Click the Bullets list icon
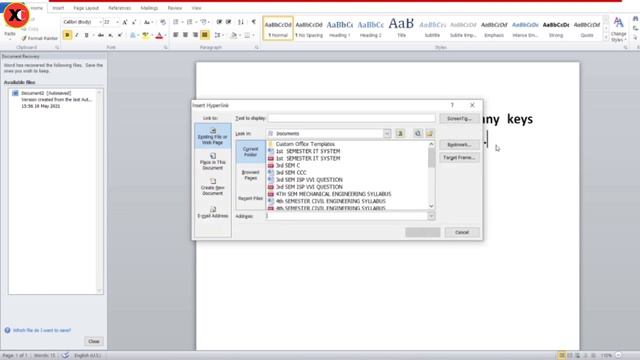Viewport: 640px width, 360px height. pos(176,22)
